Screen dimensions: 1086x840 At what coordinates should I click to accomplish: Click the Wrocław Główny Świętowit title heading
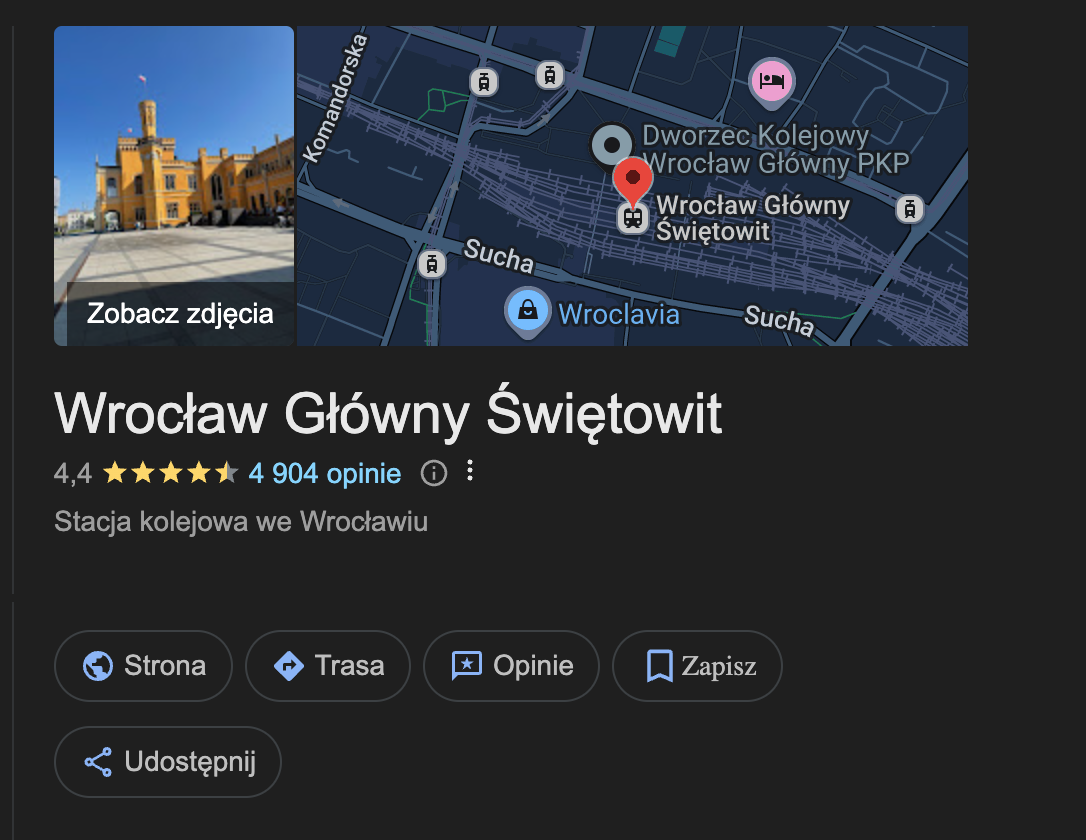click(388, 413)
